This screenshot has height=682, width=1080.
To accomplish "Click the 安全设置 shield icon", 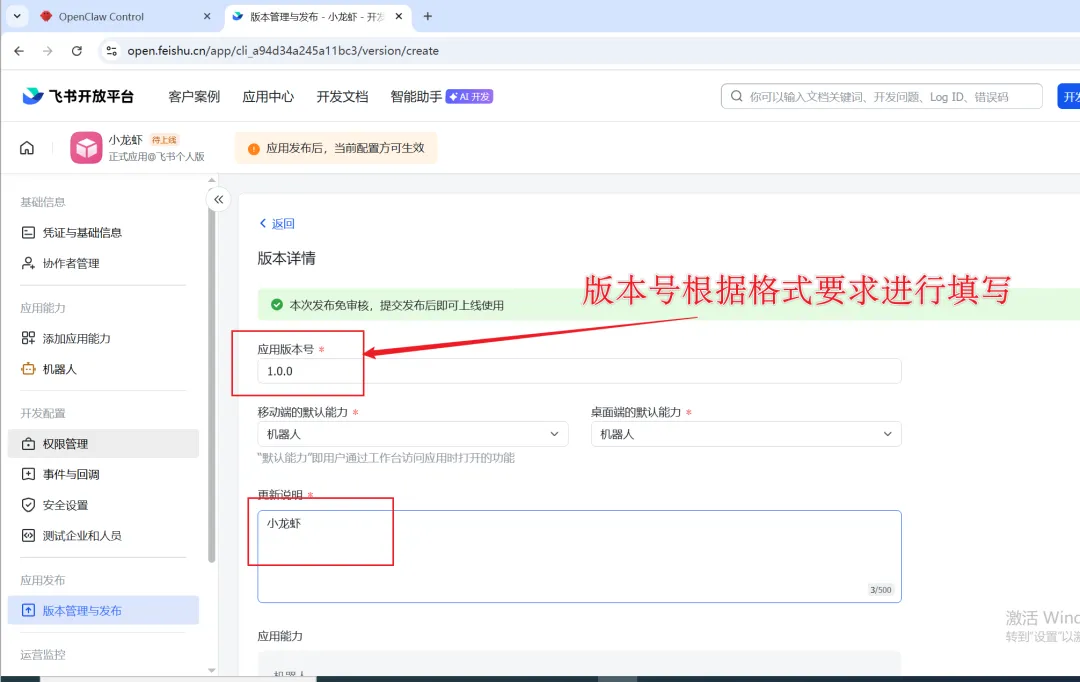I will [28, 505].
